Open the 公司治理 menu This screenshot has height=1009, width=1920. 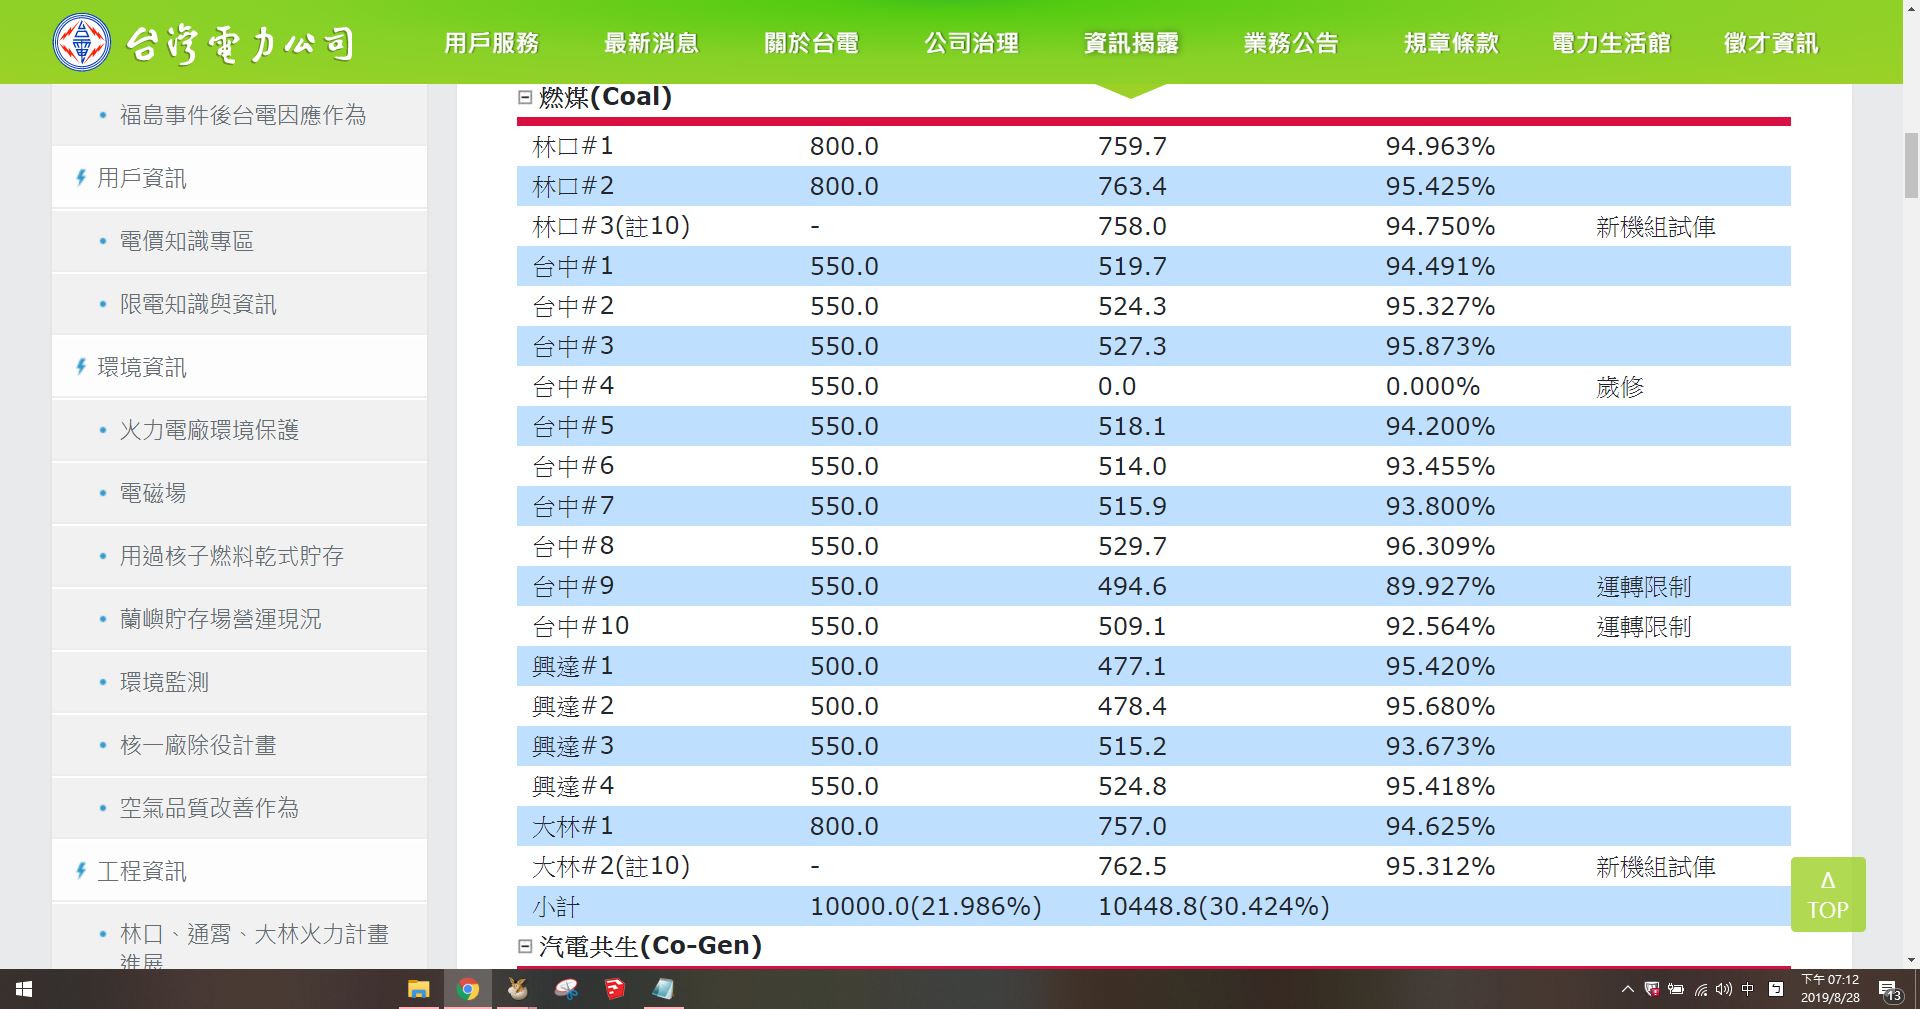tap(971, 43)
